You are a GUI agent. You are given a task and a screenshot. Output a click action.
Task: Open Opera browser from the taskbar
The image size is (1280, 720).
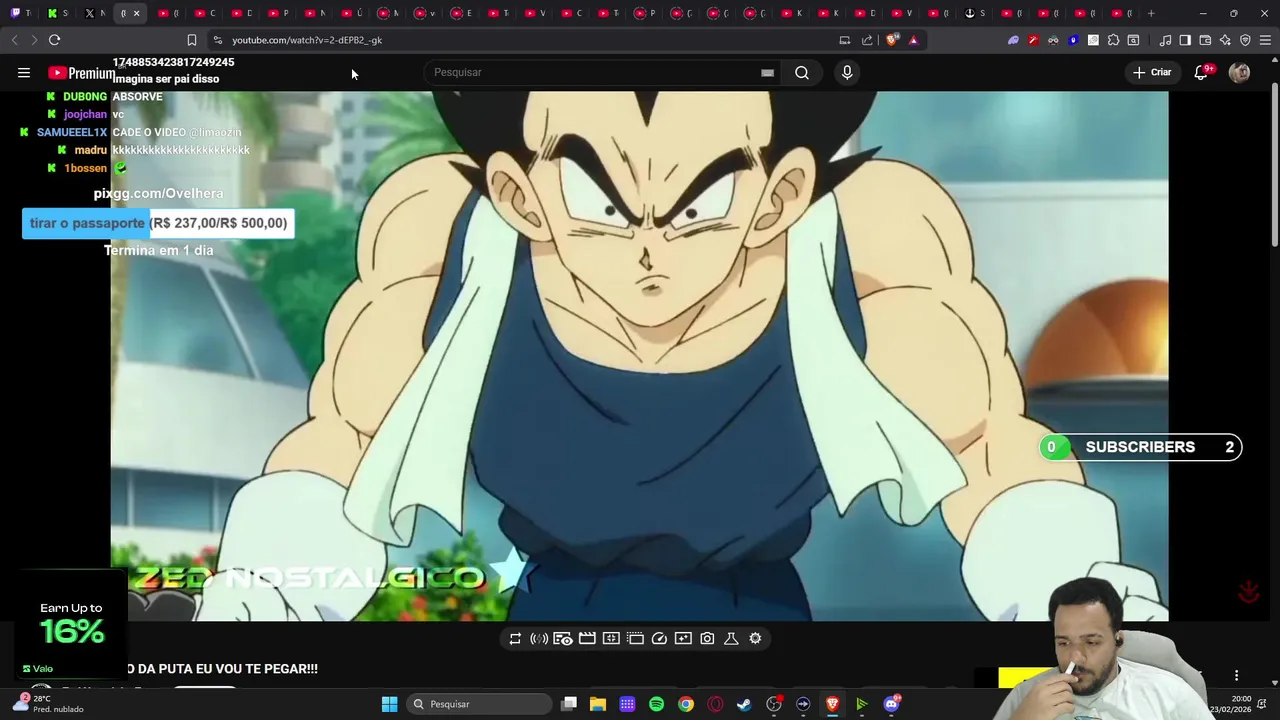(715, 704)
